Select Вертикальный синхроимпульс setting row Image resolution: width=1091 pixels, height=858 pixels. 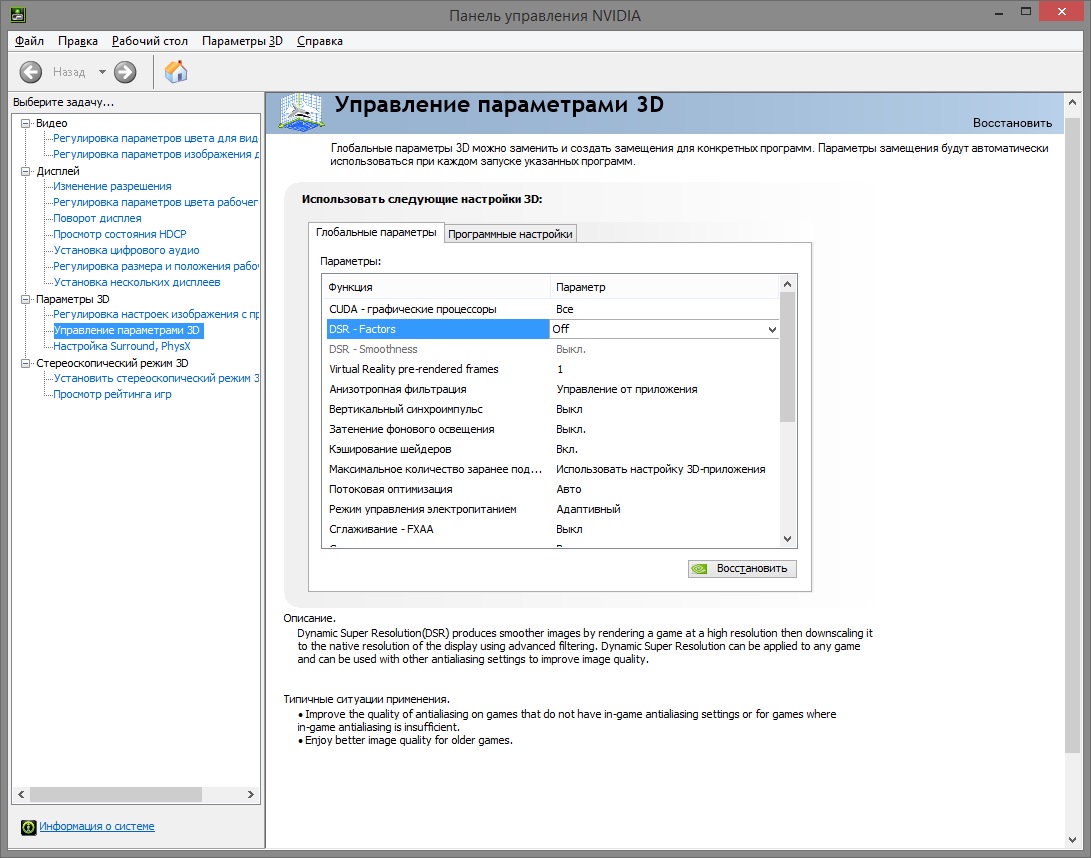(552, 410)
